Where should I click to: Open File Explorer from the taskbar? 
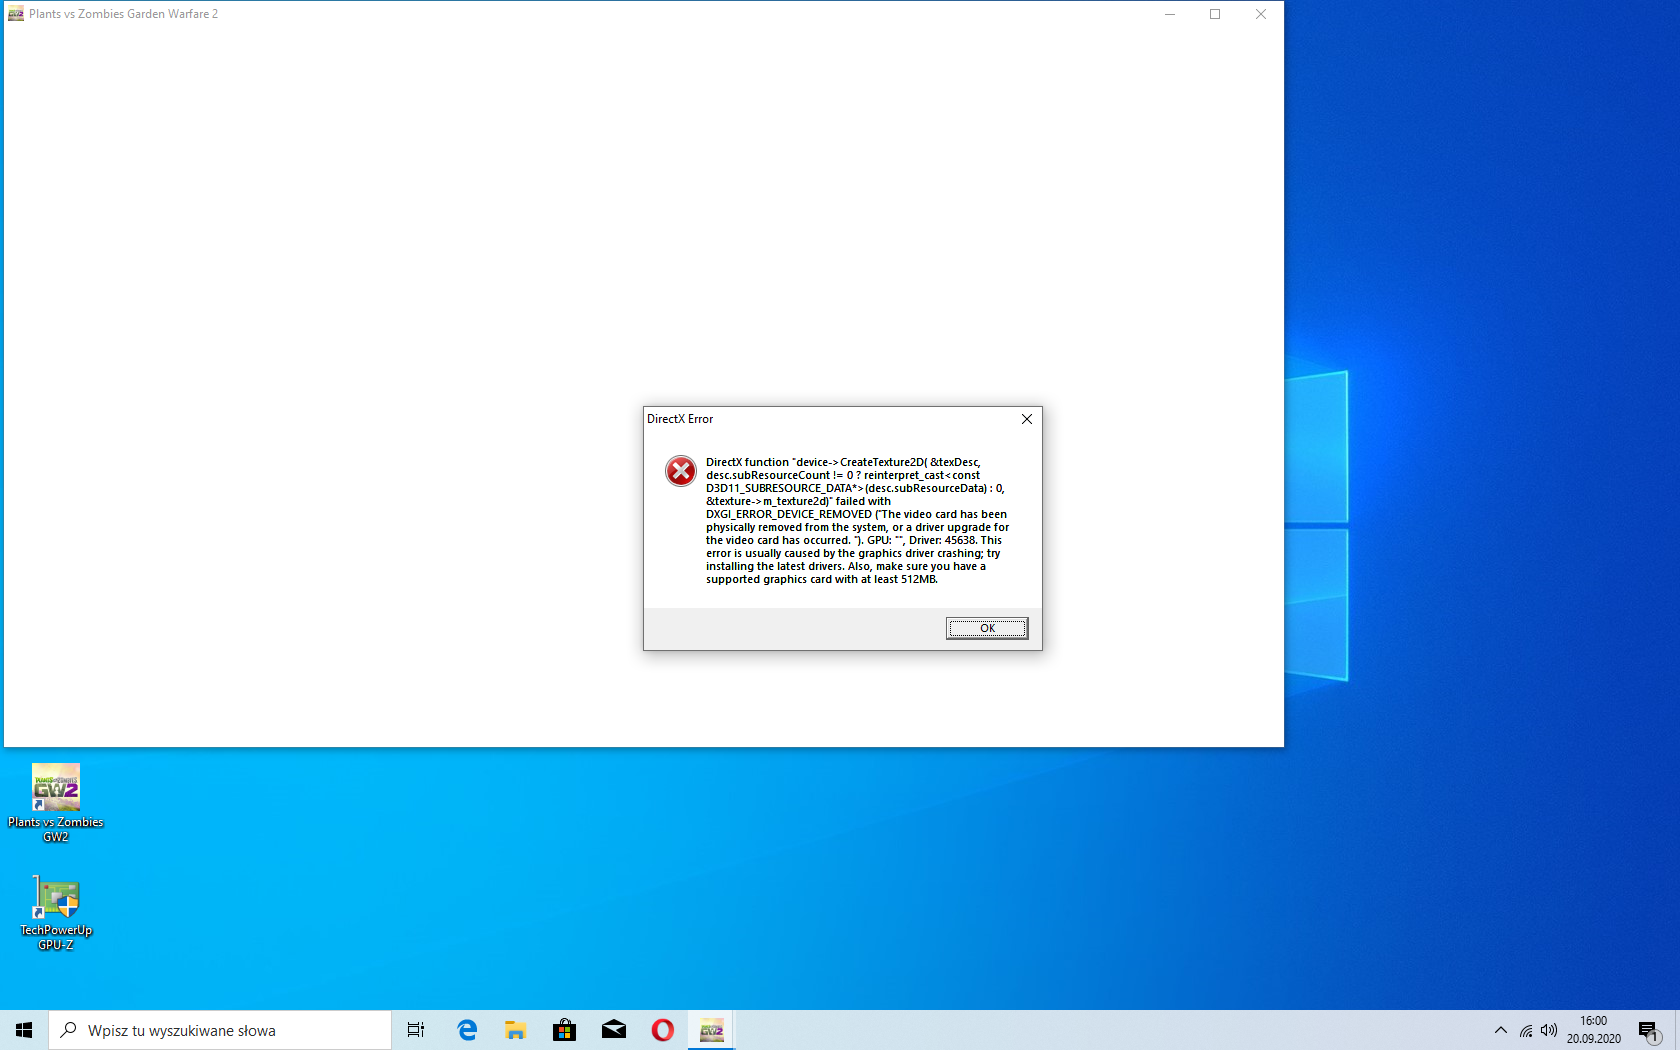pyautogui.click(x=515, y=1030)
